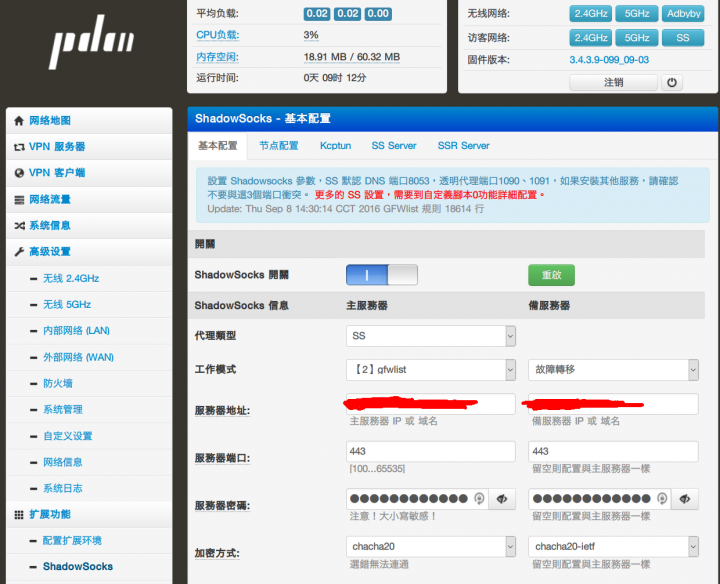The image size is (720, 584).
Task: Show backup server password with eye button
Action: coord(685,499)
